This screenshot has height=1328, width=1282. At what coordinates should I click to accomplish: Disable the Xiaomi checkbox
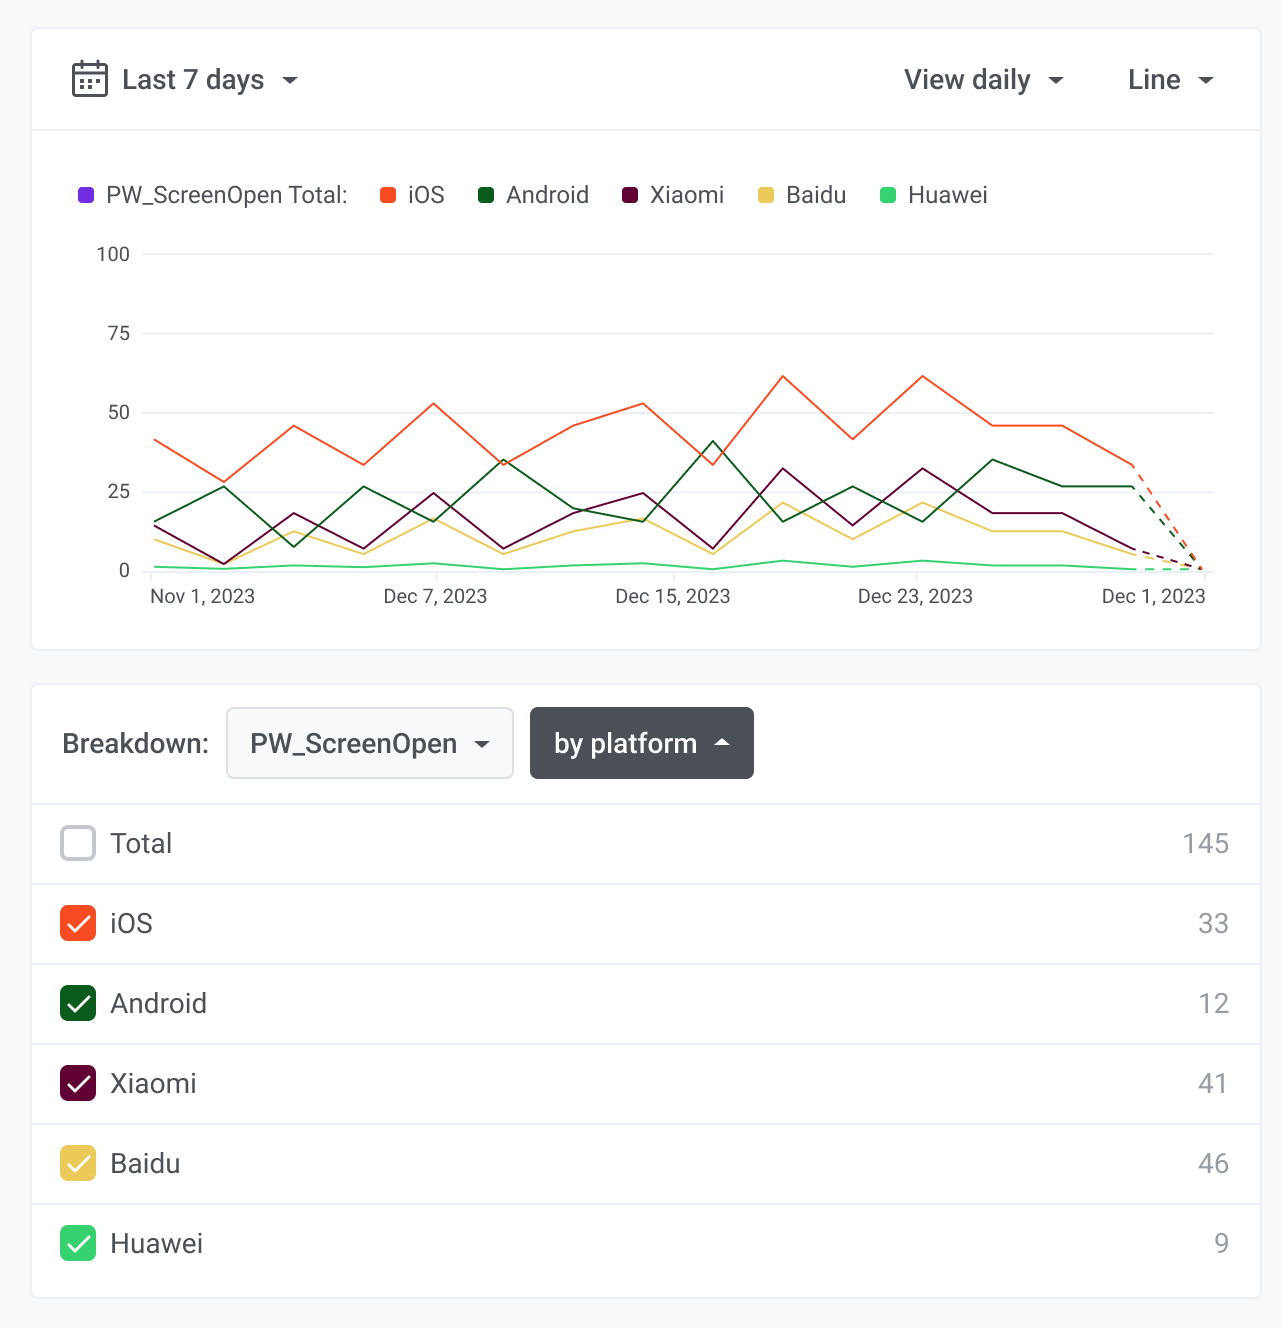click(78, 1083)
